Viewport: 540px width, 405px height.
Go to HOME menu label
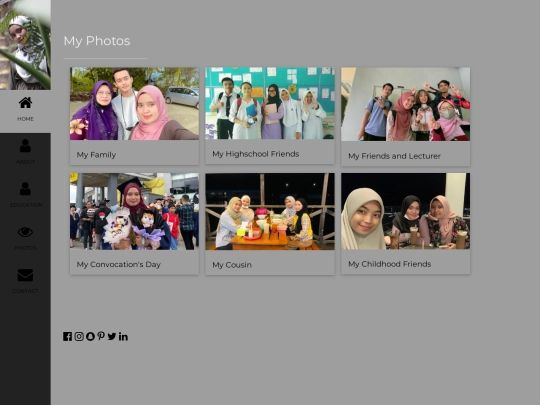click(25, 119)
